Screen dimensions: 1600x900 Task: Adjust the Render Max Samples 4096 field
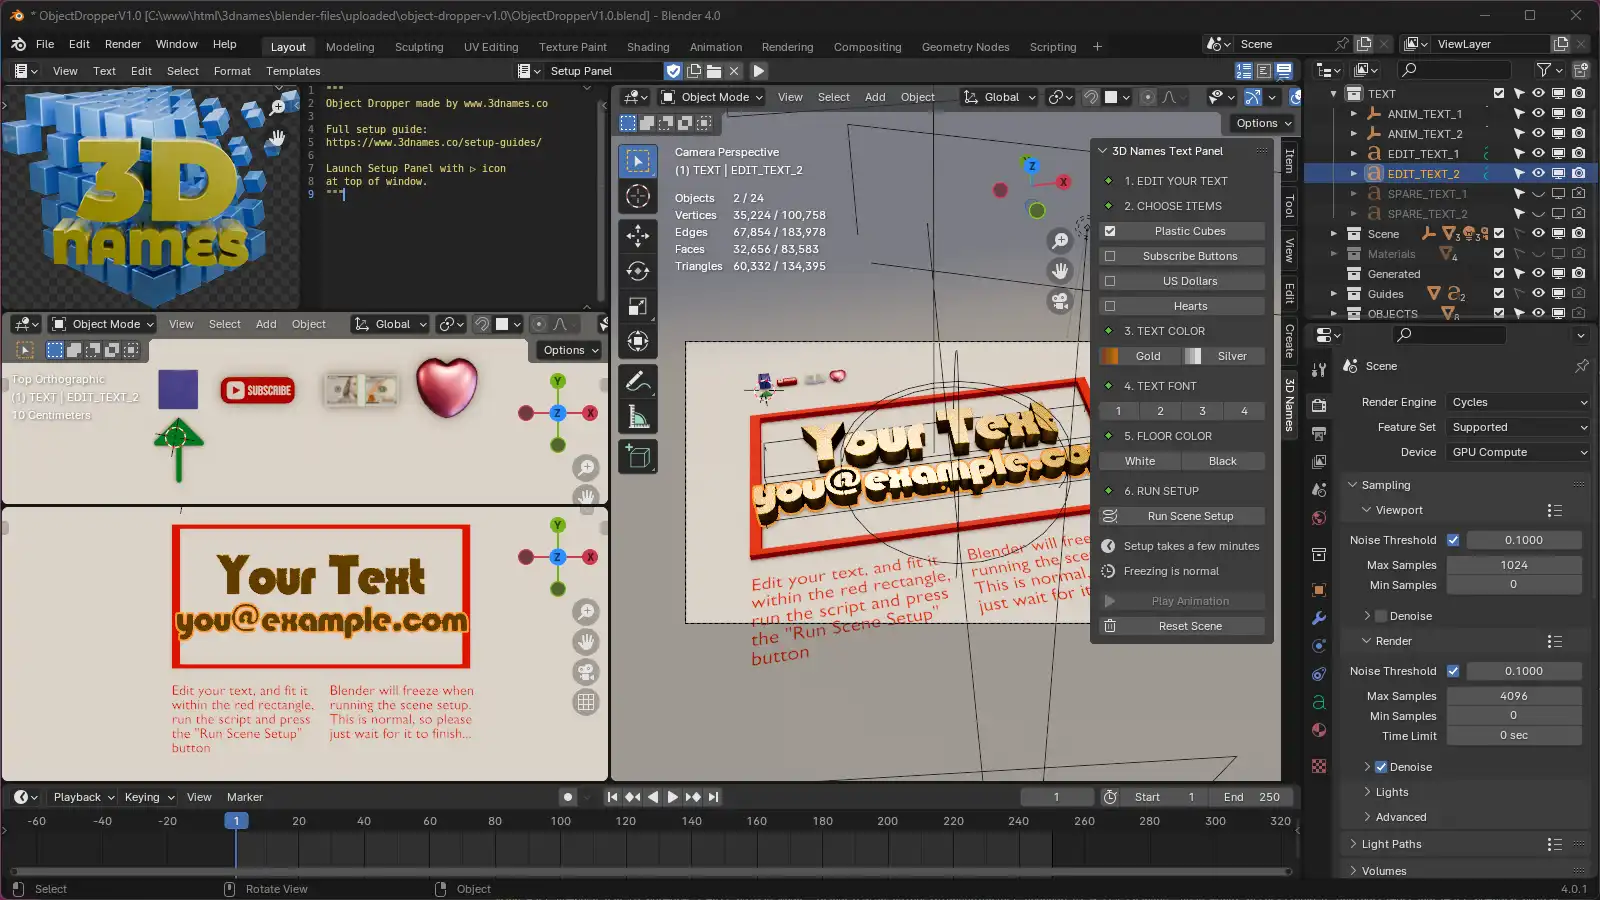(x=1514, y=696)
